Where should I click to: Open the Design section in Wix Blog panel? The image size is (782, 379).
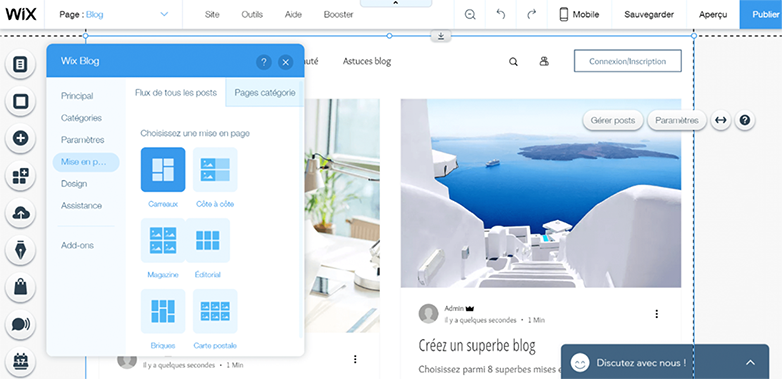pos(74,184)
